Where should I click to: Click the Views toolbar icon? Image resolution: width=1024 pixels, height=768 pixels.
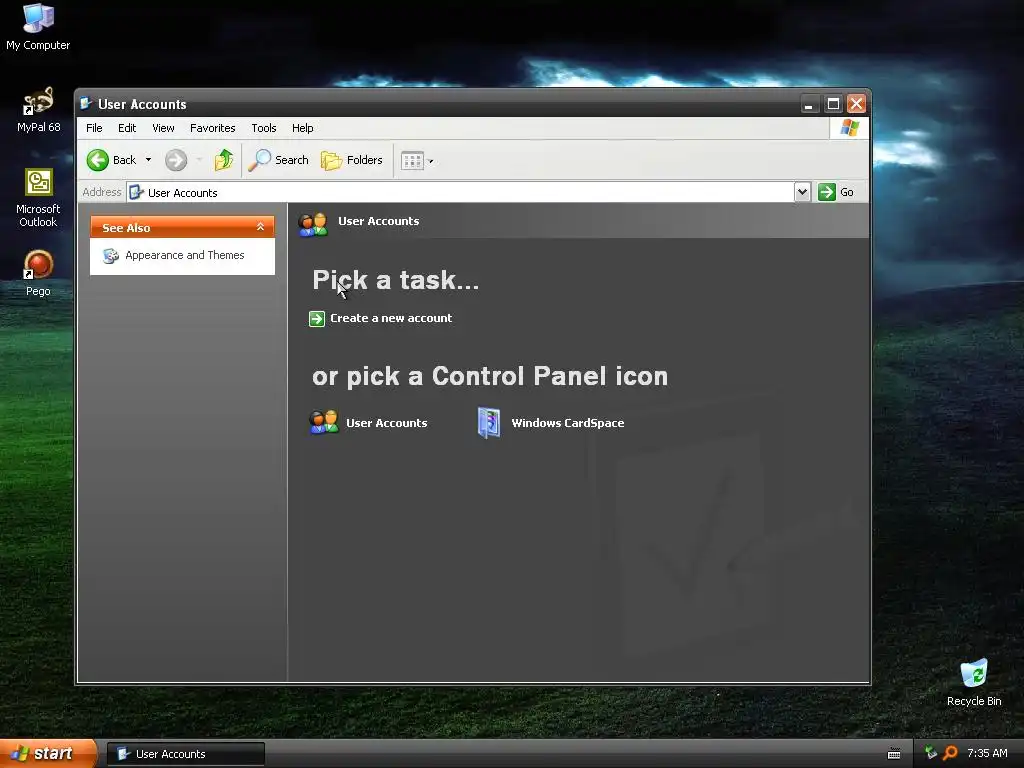[x=412, y=161]
